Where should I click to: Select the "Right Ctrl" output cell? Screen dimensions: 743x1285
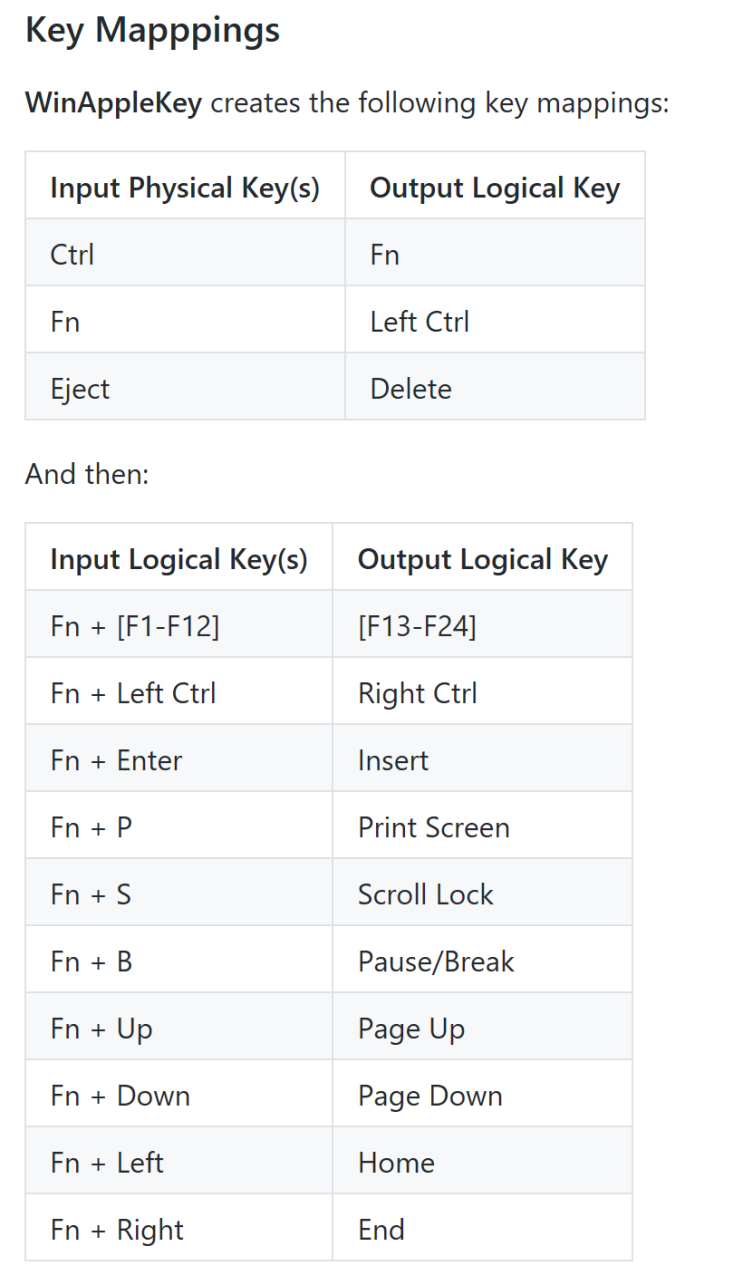click(417, 694)
